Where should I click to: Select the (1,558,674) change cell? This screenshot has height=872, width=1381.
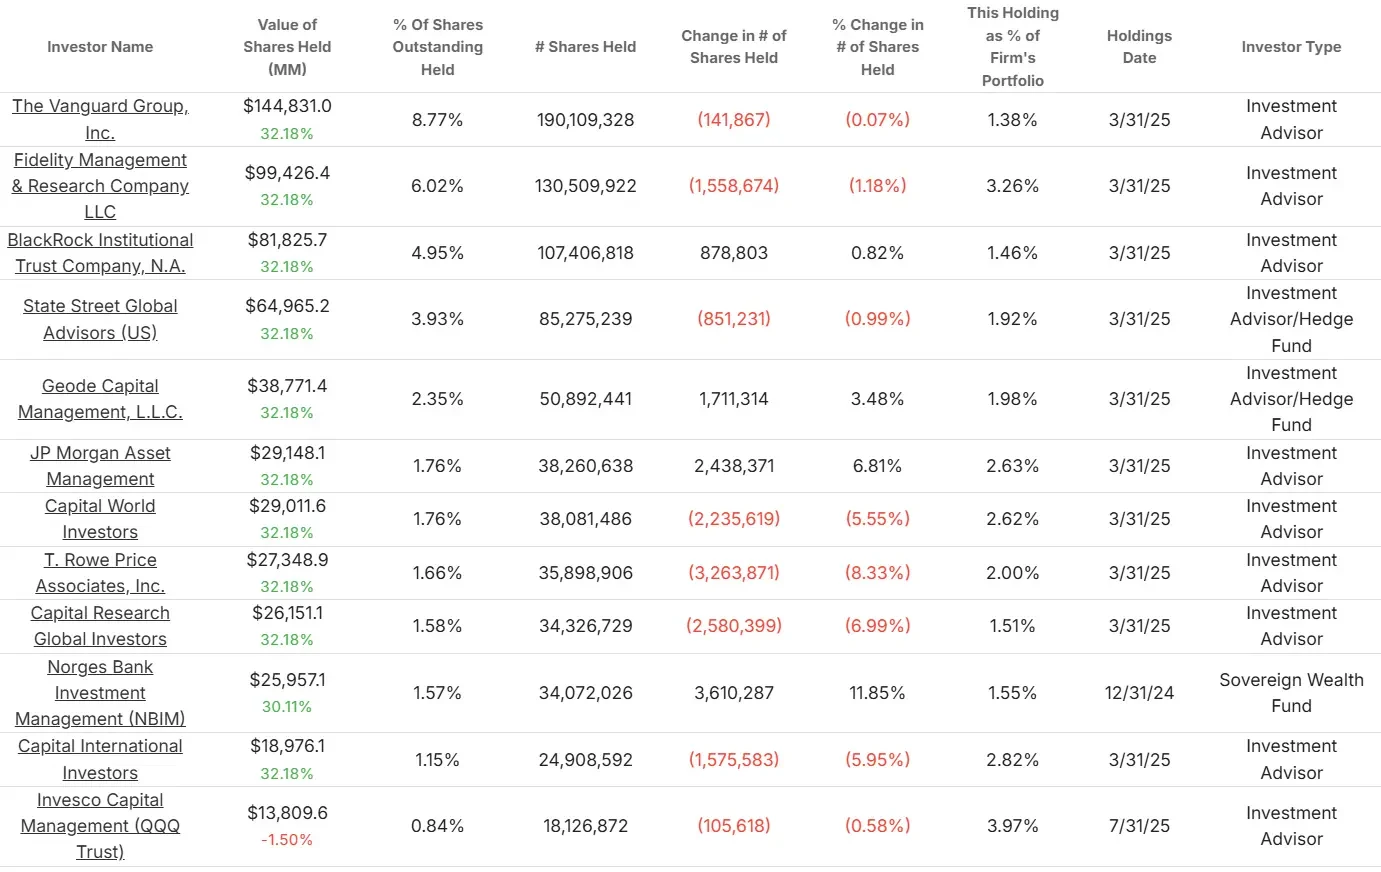[734, 186]
